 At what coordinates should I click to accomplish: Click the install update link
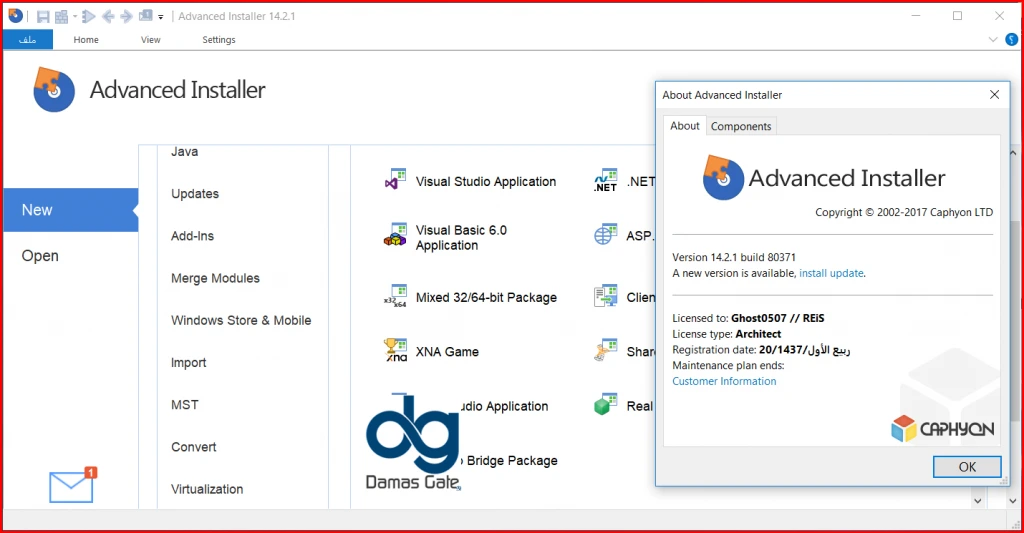point(831,273)
